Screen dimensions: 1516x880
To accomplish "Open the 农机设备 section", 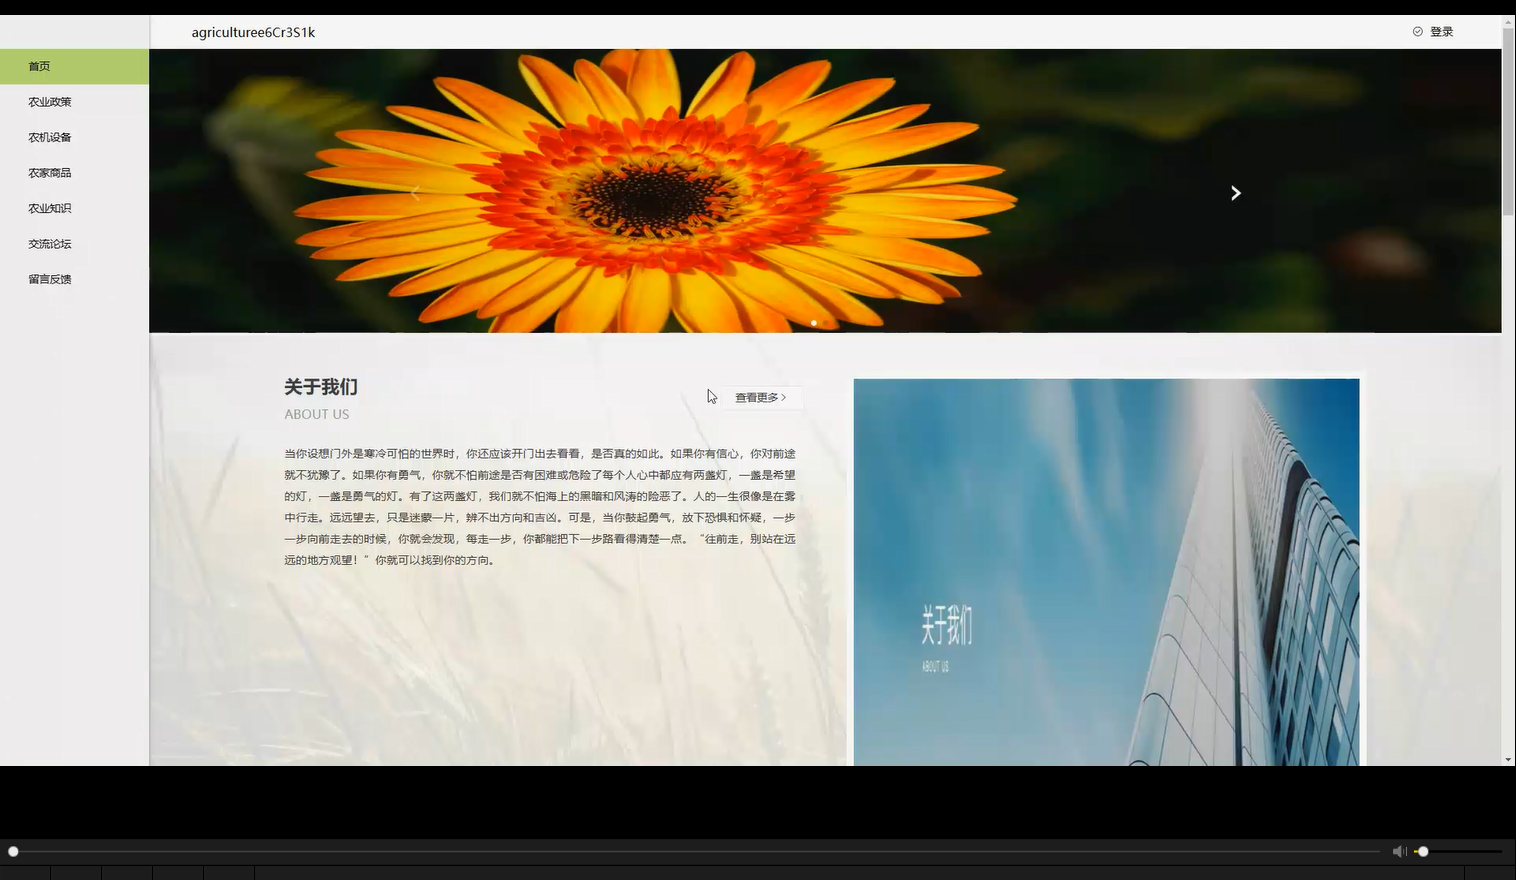I will click(50, 137).
